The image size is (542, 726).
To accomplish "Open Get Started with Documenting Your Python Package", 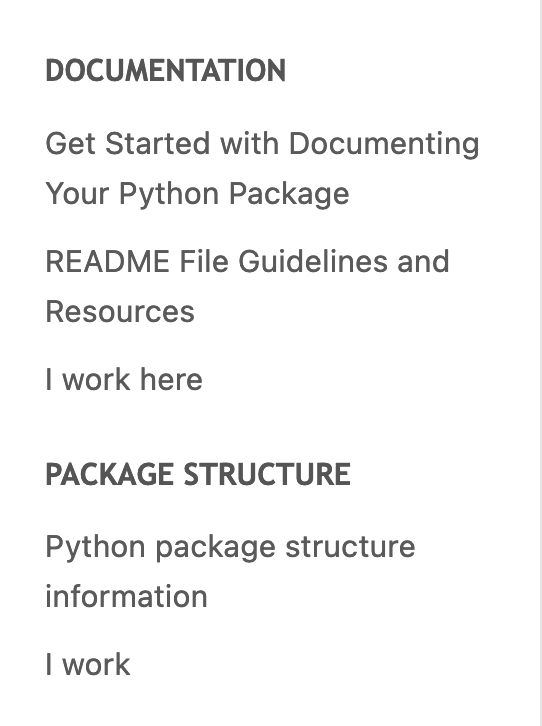I will point(262,168).
